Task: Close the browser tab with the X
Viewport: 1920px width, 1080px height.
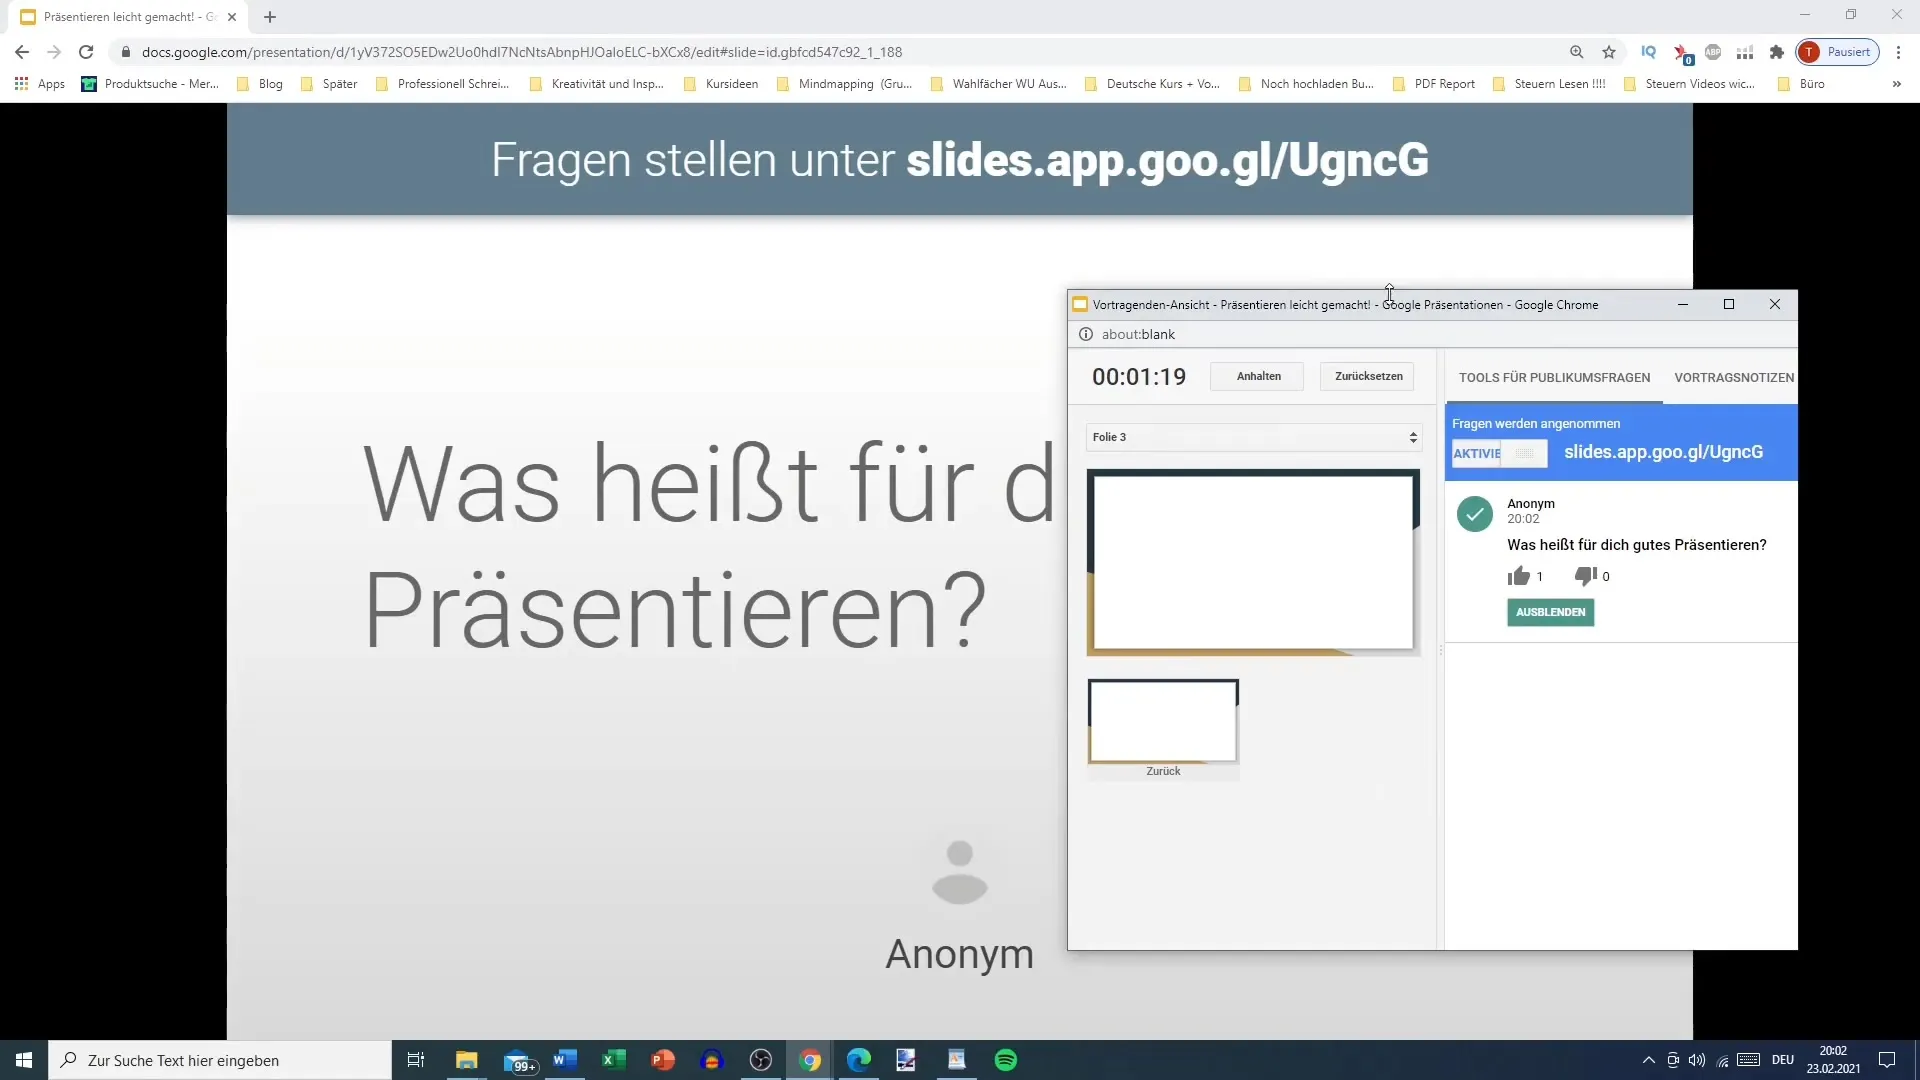Action: click(232, 17)
